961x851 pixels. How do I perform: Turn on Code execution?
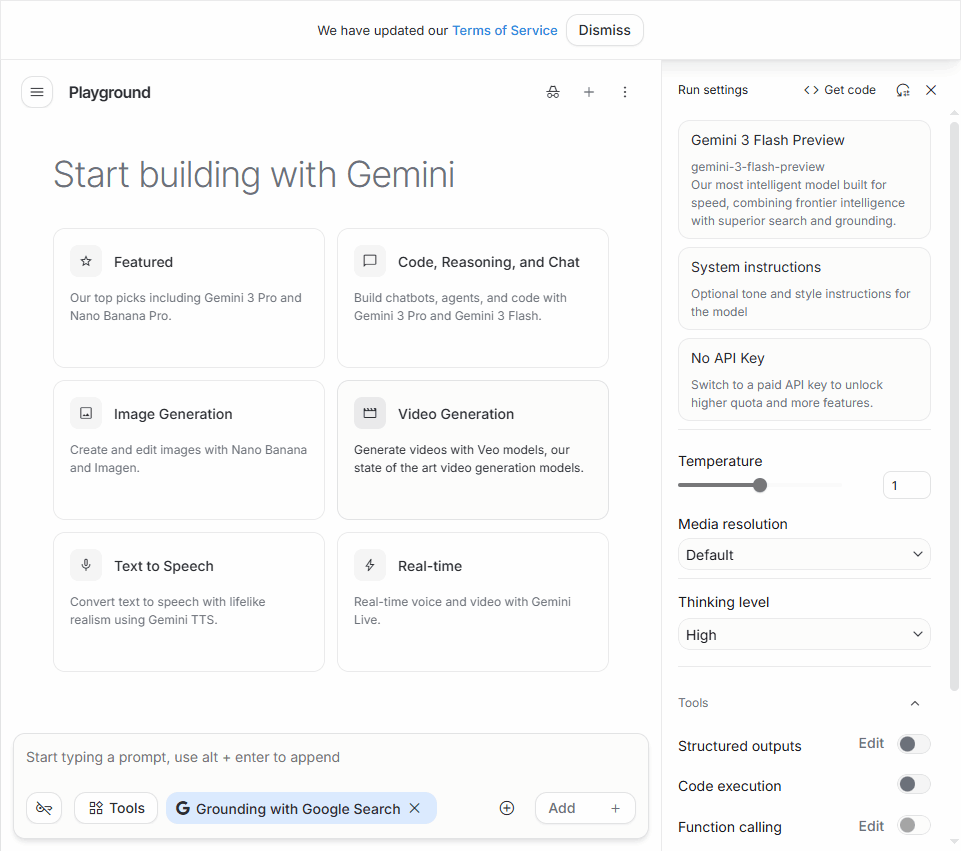coord(913,785)
